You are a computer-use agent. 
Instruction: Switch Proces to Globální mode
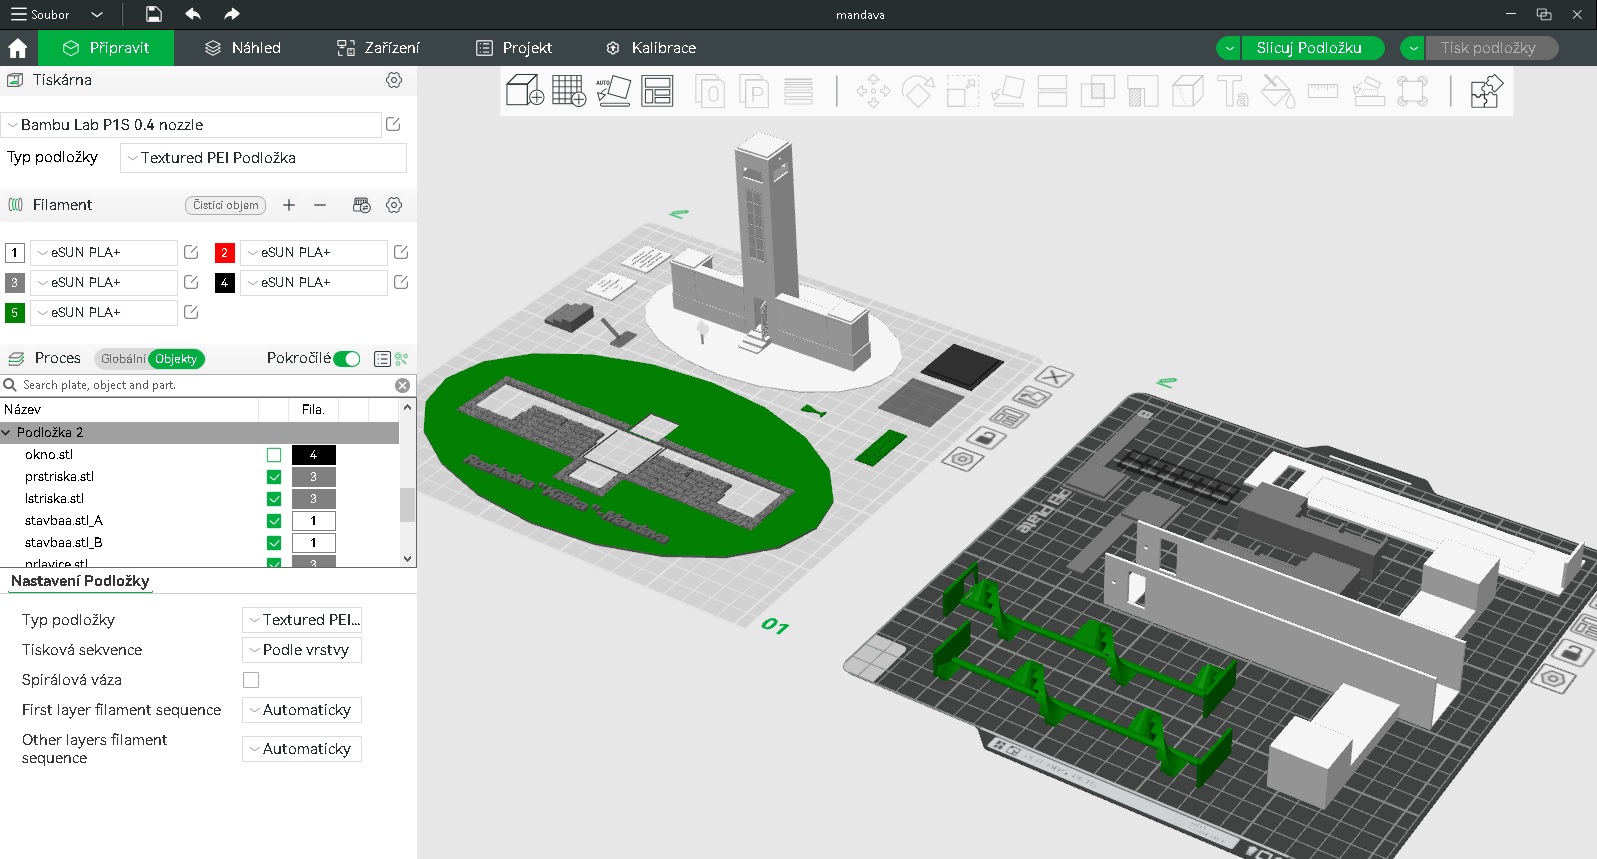tap(123, 359)
